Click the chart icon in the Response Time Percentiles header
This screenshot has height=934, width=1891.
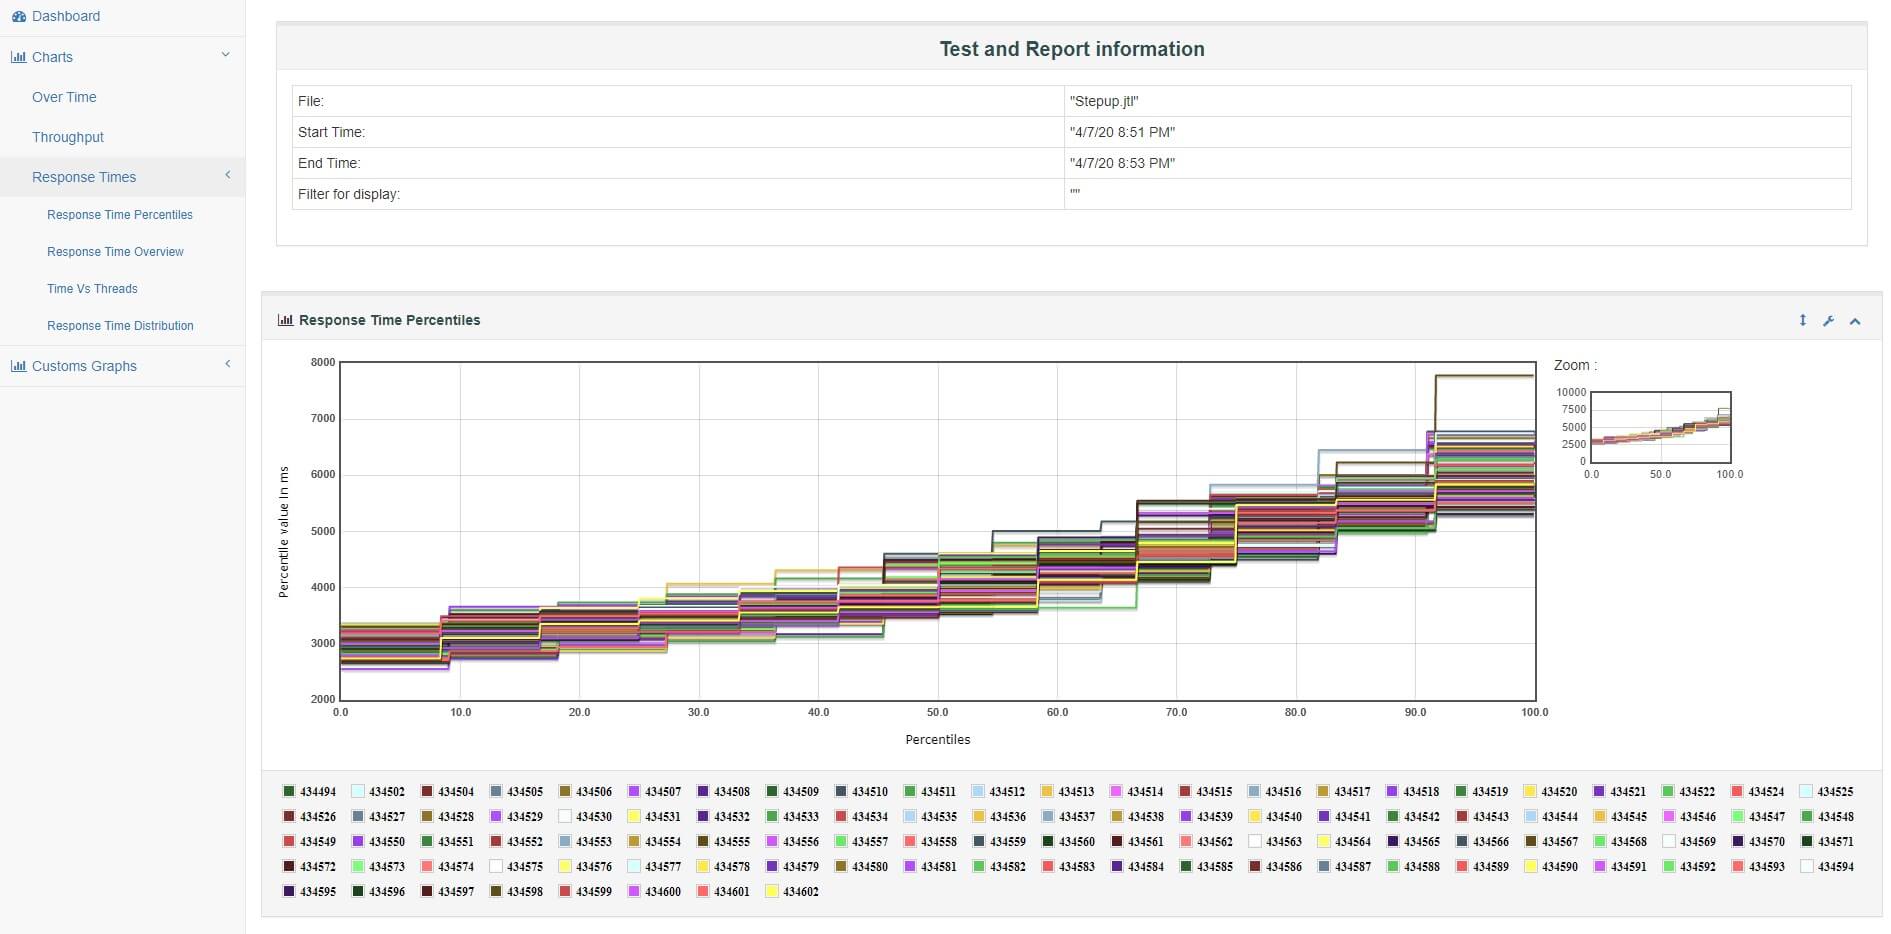286,320
